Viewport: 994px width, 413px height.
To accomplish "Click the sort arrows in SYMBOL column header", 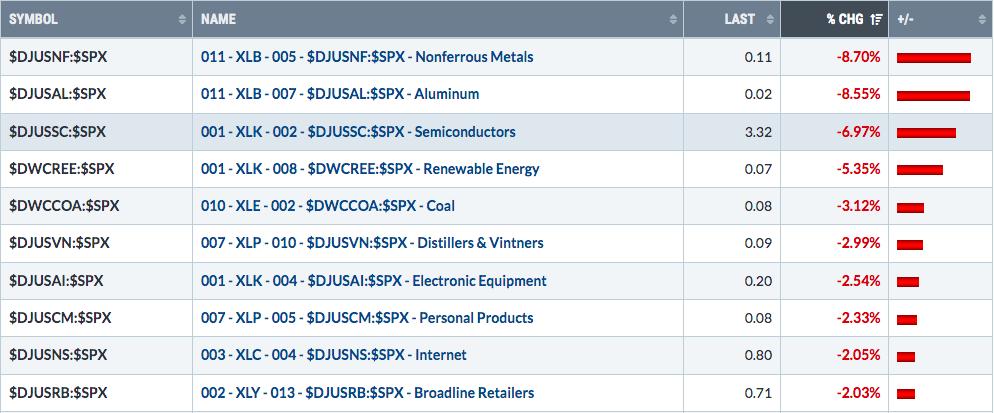I will pyautogui.click(x=183, y=20).
